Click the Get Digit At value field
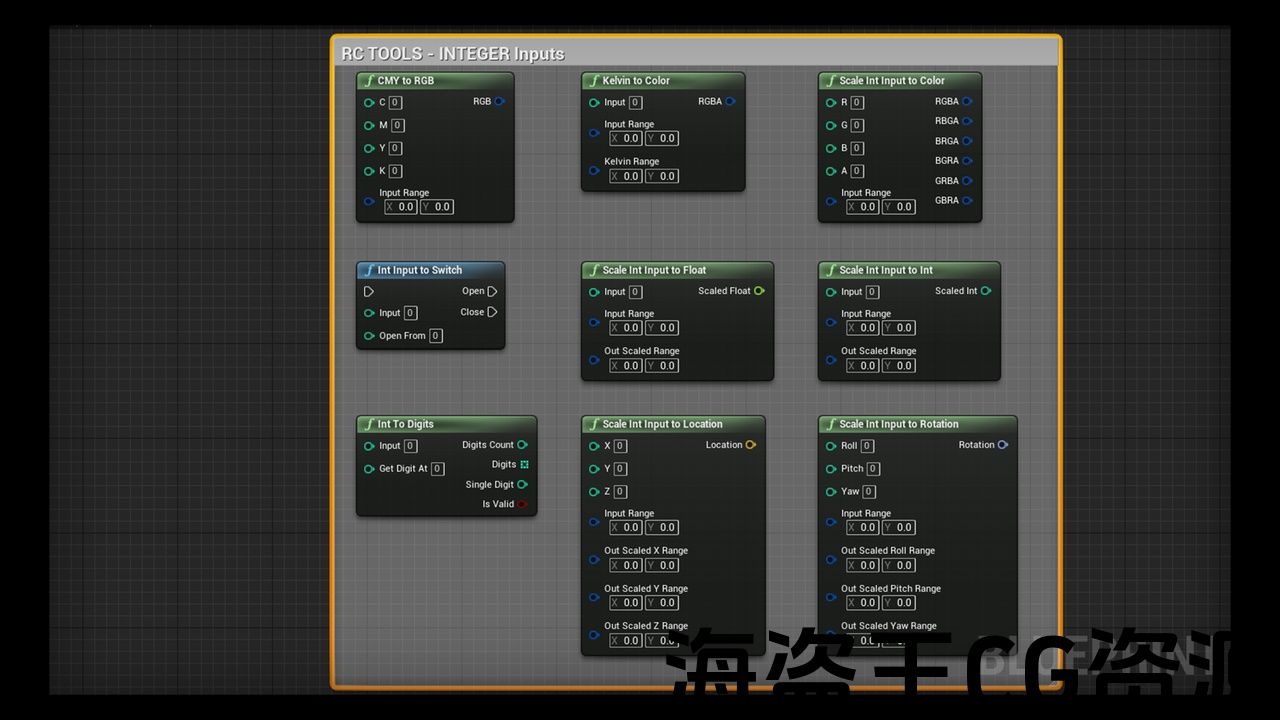The image size is (1280, 720). click(x=437, y=468)
